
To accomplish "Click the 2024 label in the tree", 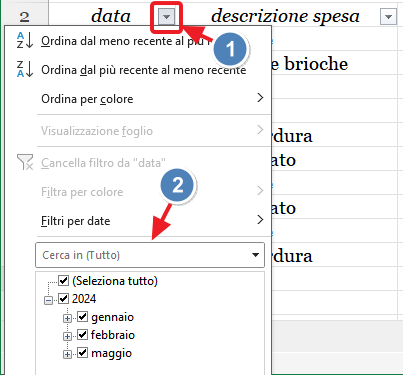I will pos(84,299).
